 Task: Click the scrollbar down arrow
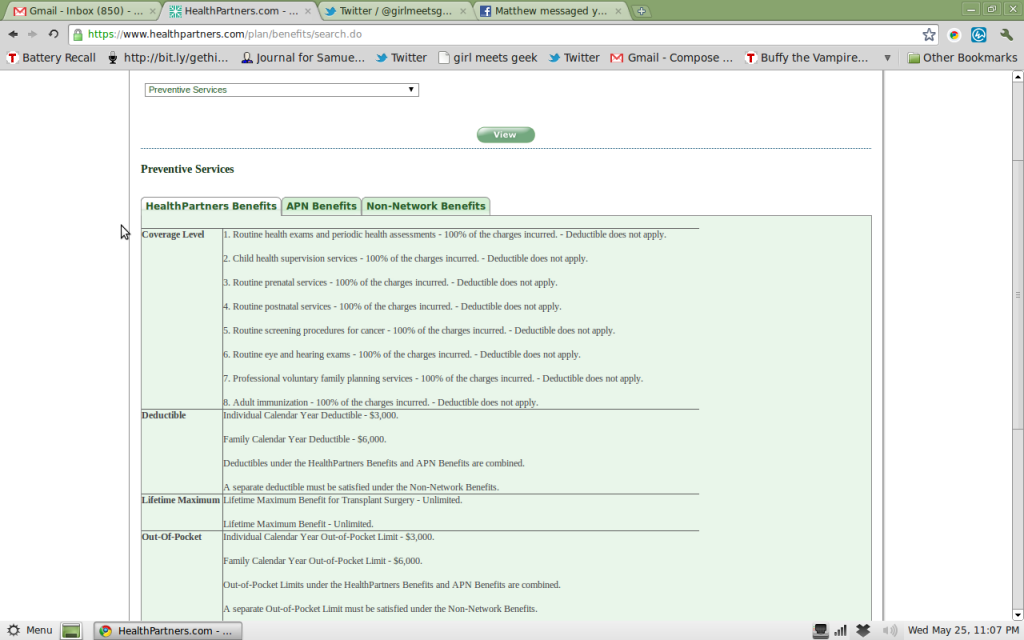point(1017,615)
